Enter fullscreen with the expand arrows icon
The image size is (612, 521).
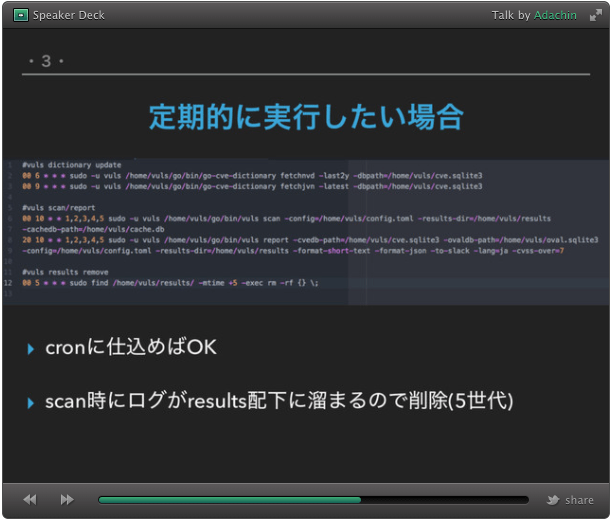(x=595, y=15)
